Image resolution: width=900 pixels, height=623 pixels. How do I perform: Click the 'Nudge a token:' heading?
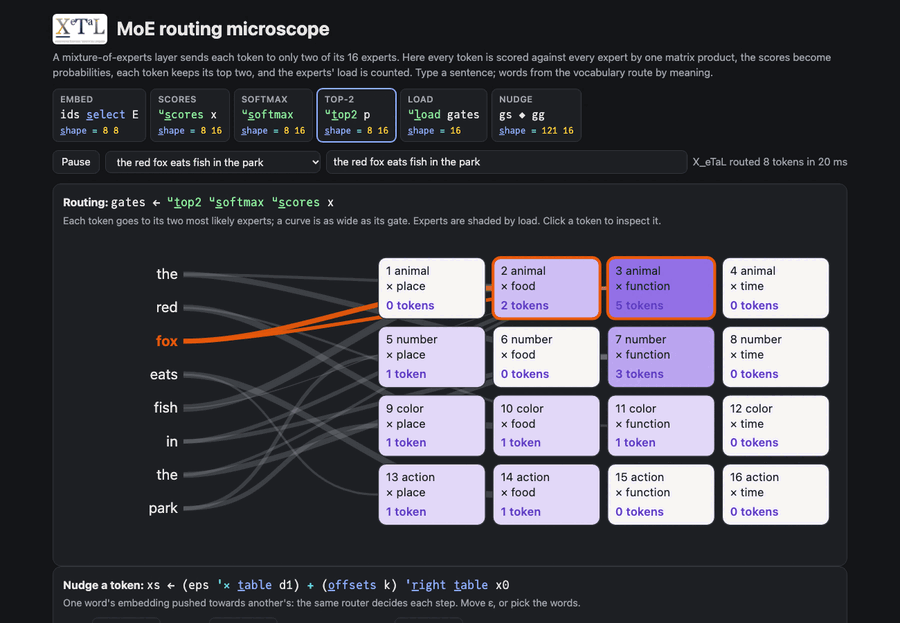(x=103, y=585)
